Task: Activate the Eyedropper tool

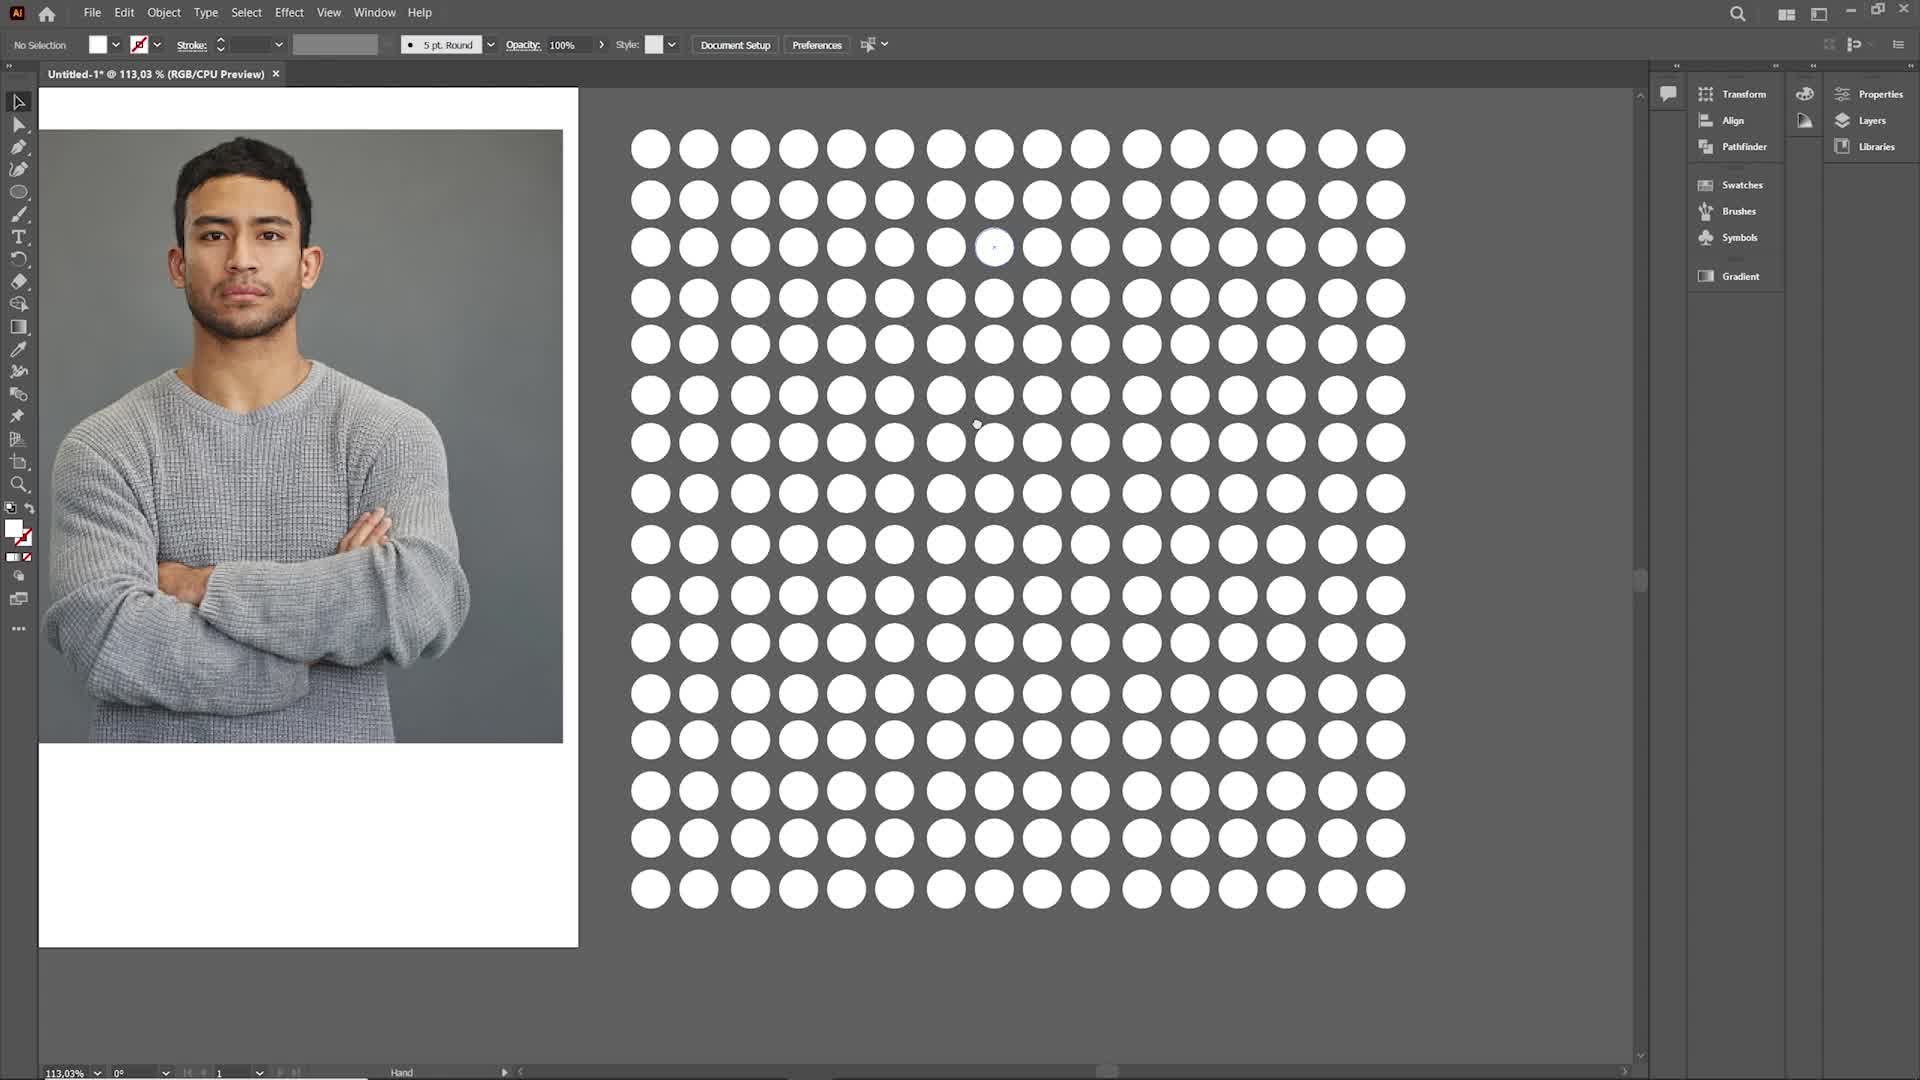Action: tap(18, 349)
